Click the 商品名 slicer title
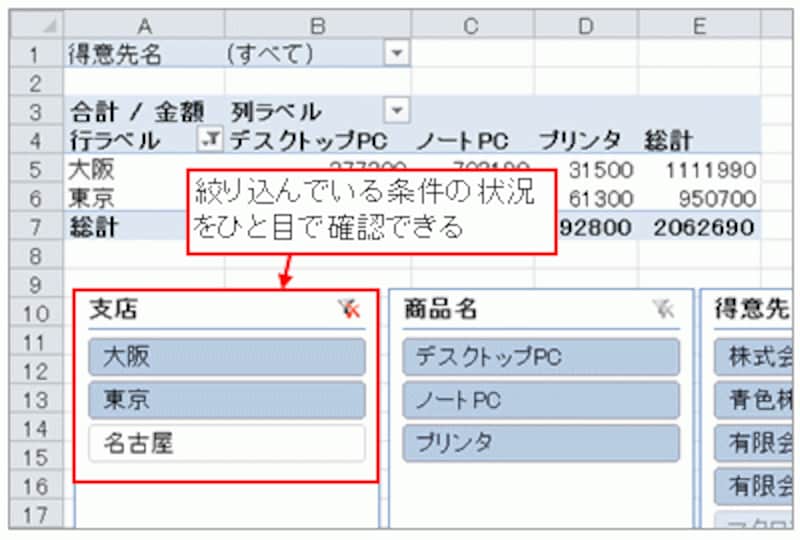 tap(440, 309)
